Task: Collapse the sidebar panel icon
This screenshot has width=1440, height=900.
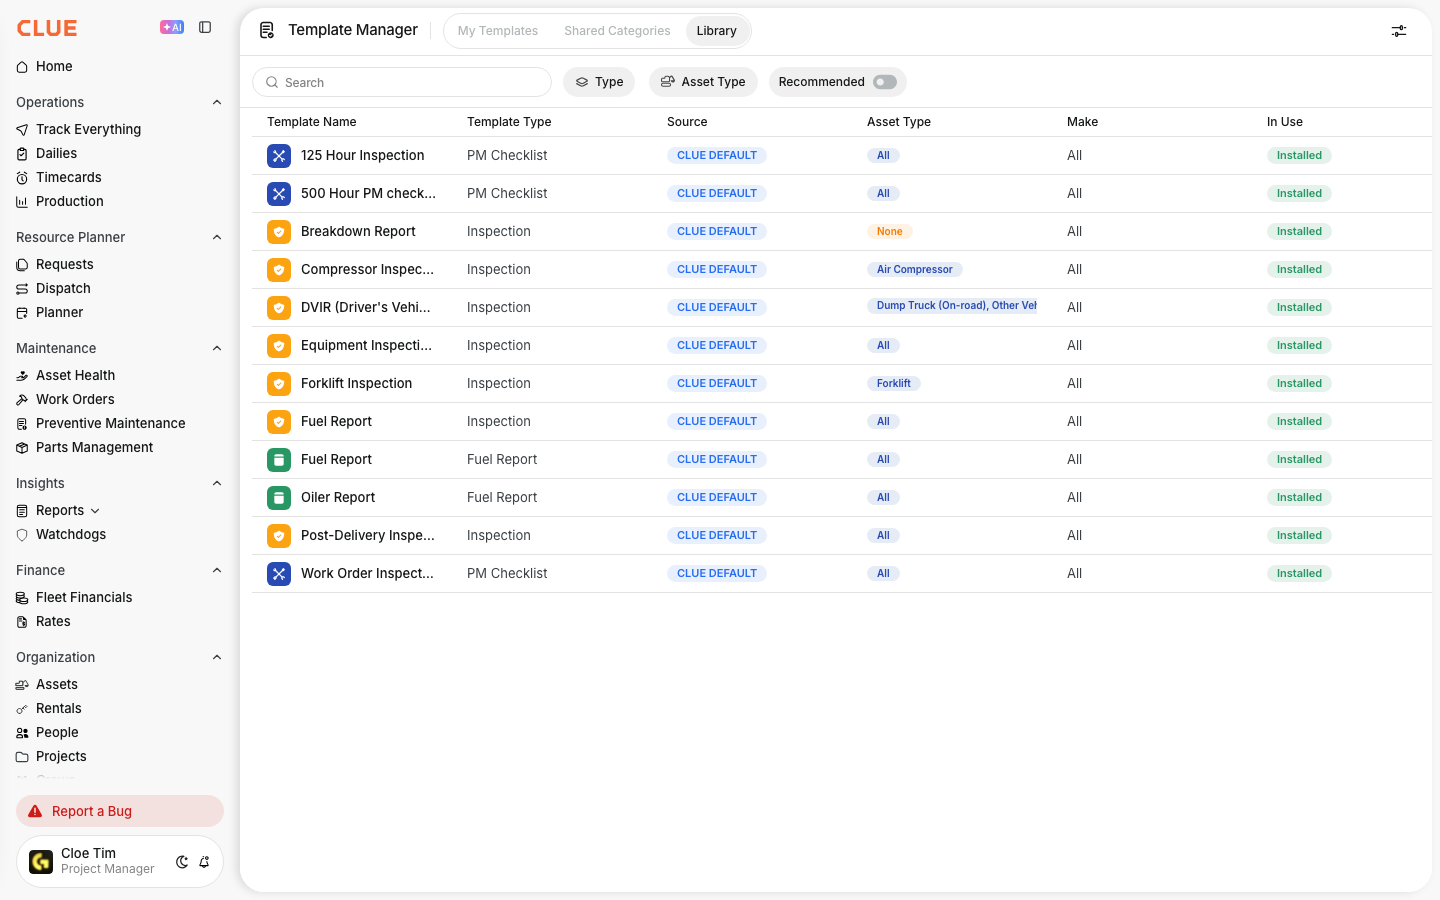Action: coord(205,28)
